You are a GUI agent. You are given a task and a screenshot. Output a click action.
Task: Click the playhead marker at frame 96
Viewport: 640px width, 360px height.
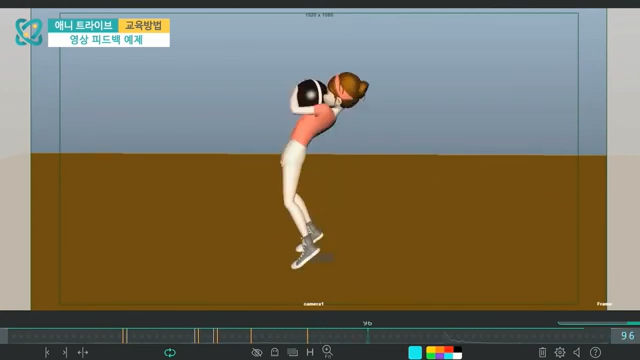click(368, 336)
